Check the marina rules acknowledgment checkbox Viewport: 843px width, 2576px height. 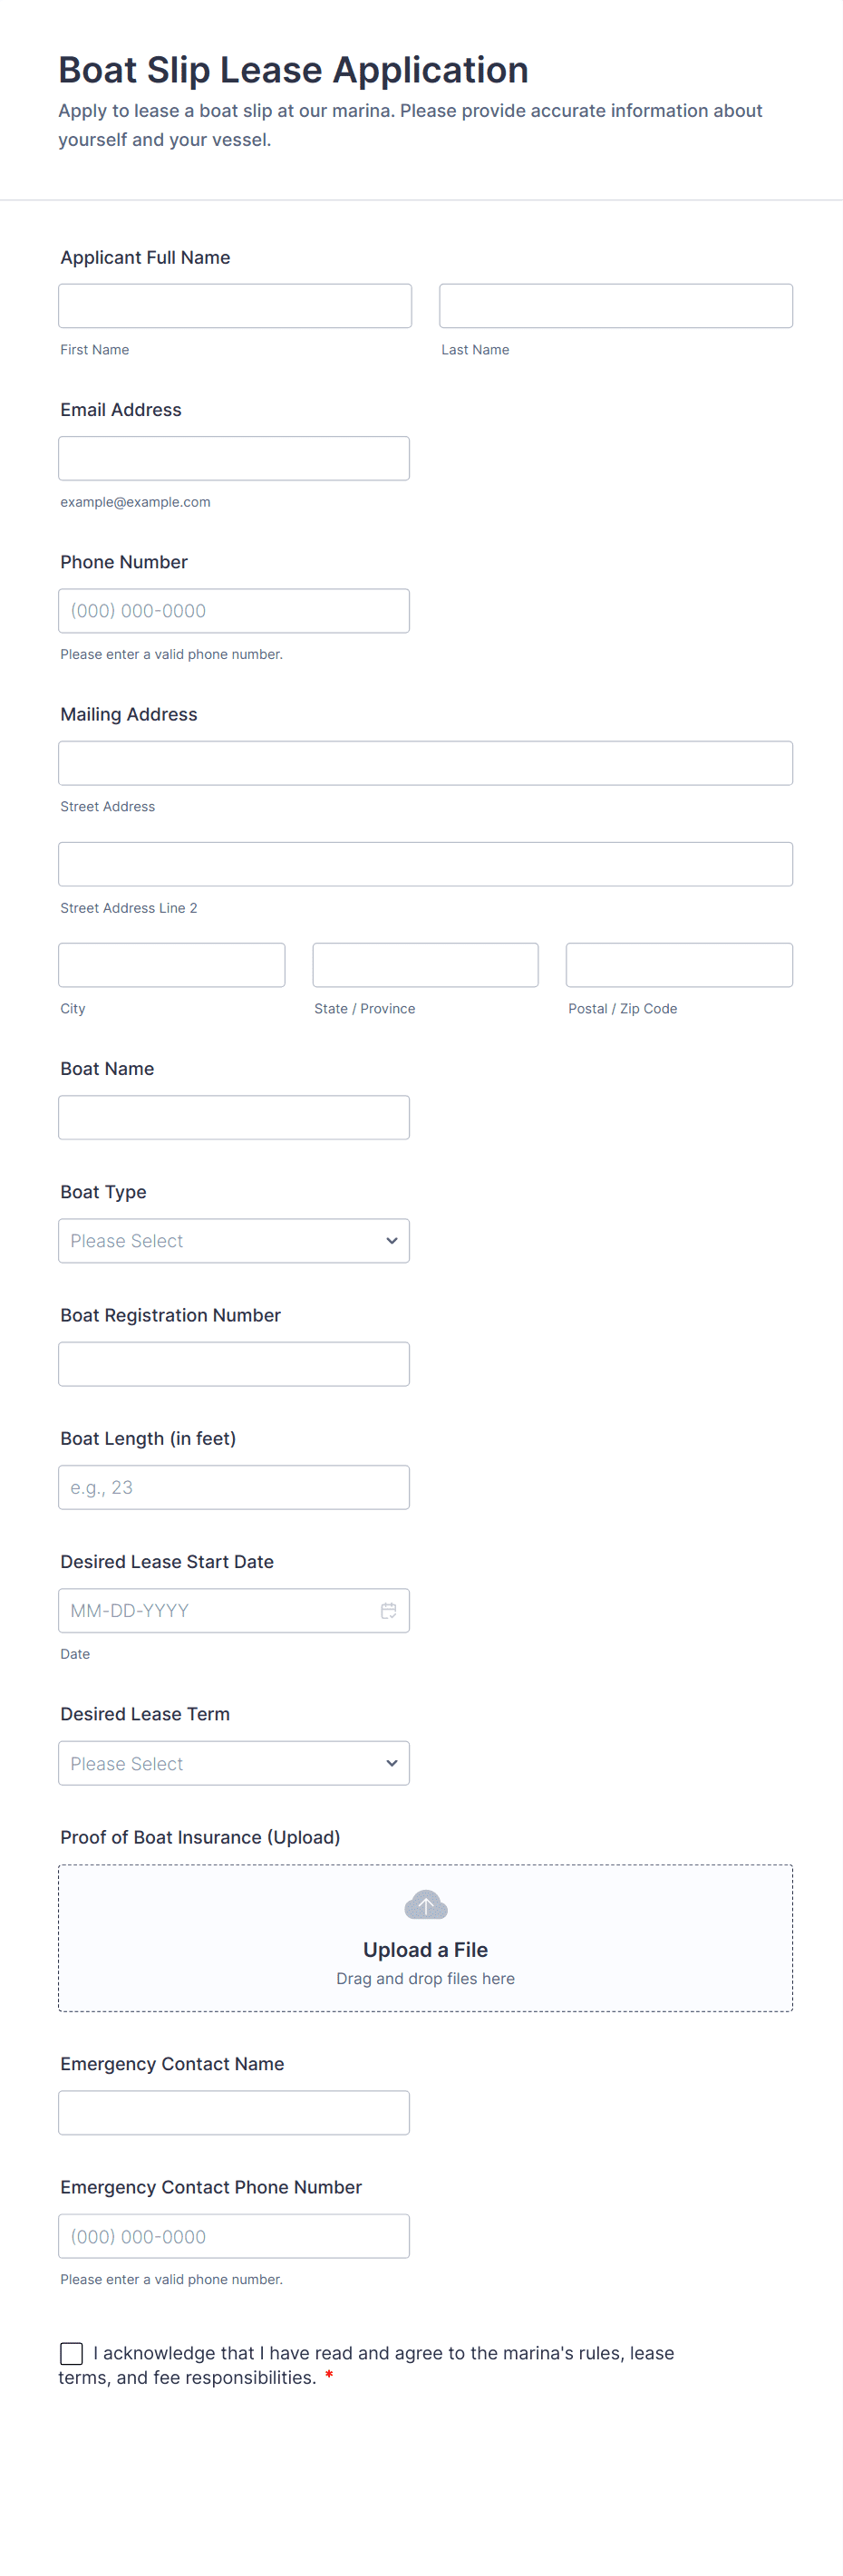pos(72,2353)
